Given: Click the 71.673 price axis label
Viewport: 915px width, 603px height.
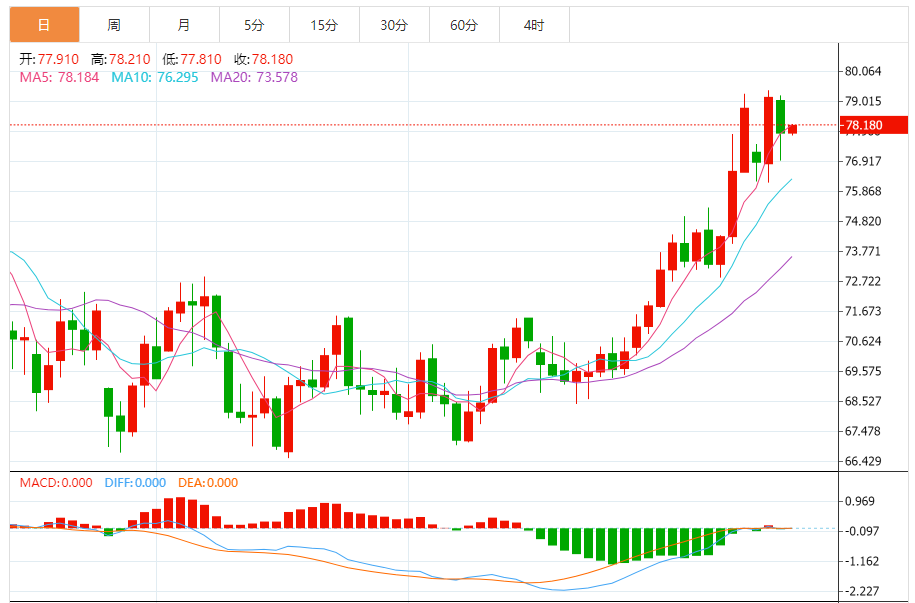Looking at the screenshot, I should pos(863,311).
